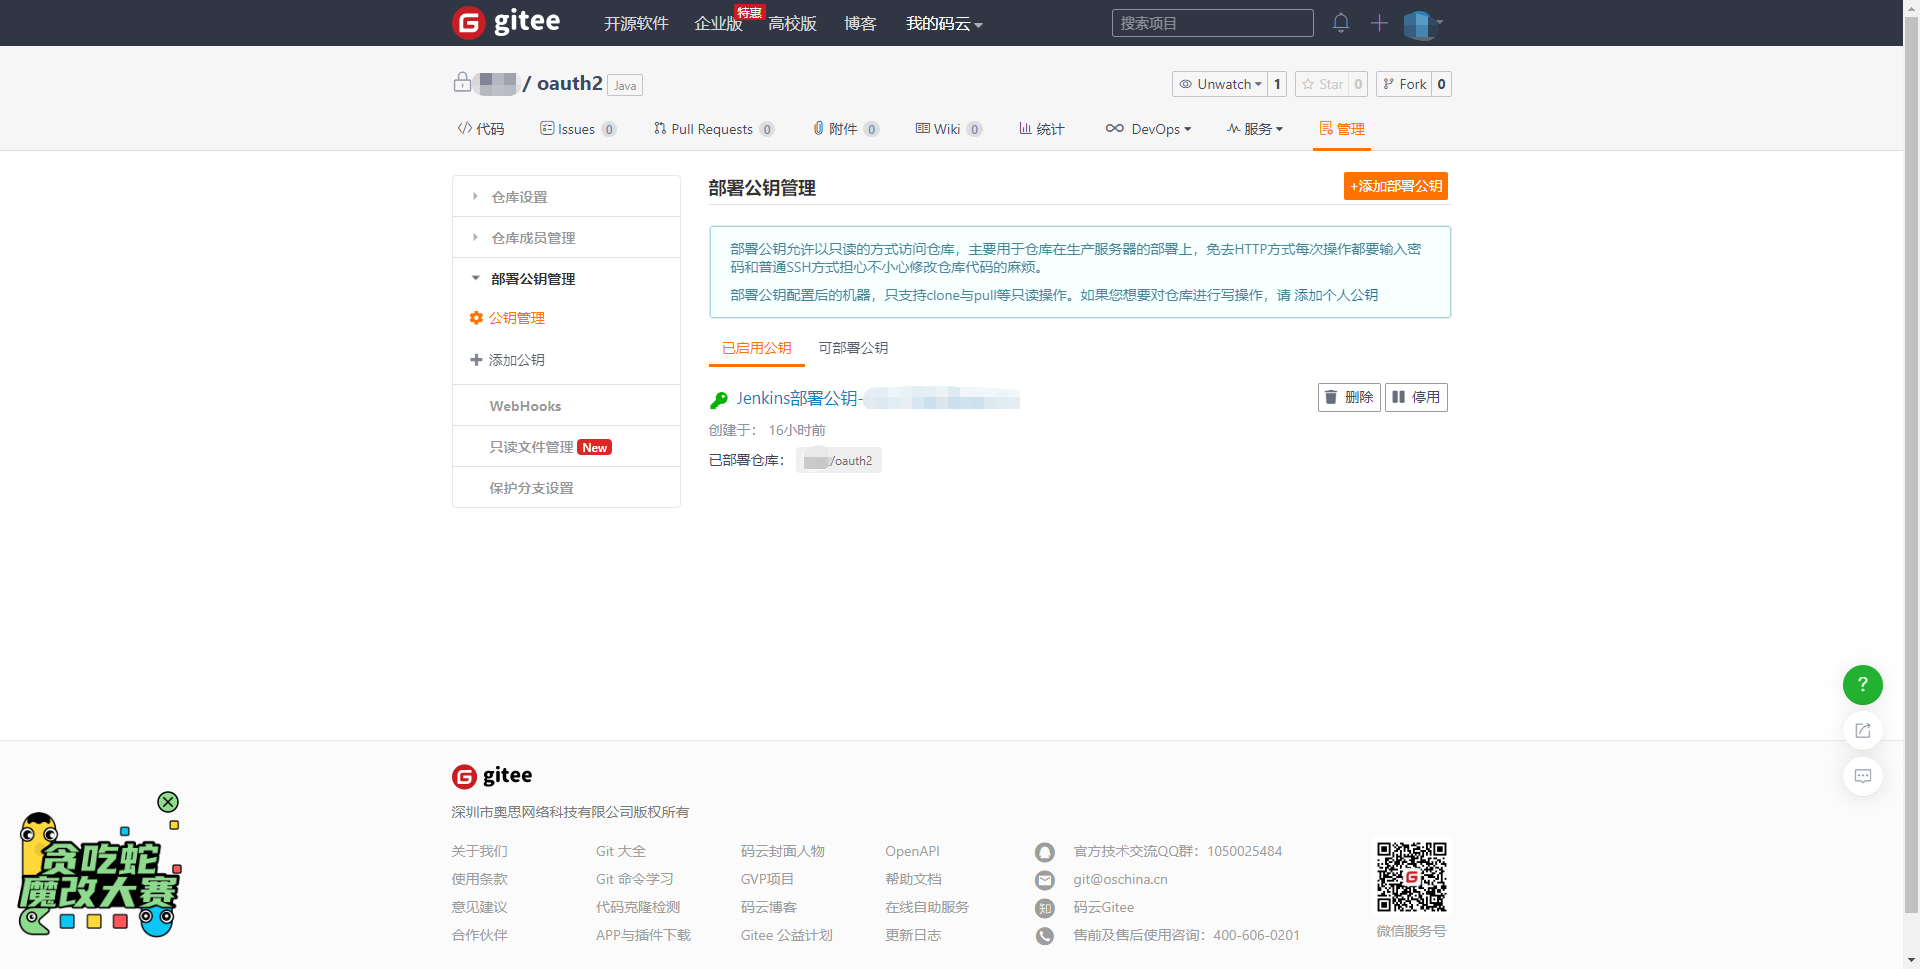This screenshot has width=1920, height=969.
Task: Switch to the 可部署公钥 tab
Action: pyautogui.click(x=852, y=348)
